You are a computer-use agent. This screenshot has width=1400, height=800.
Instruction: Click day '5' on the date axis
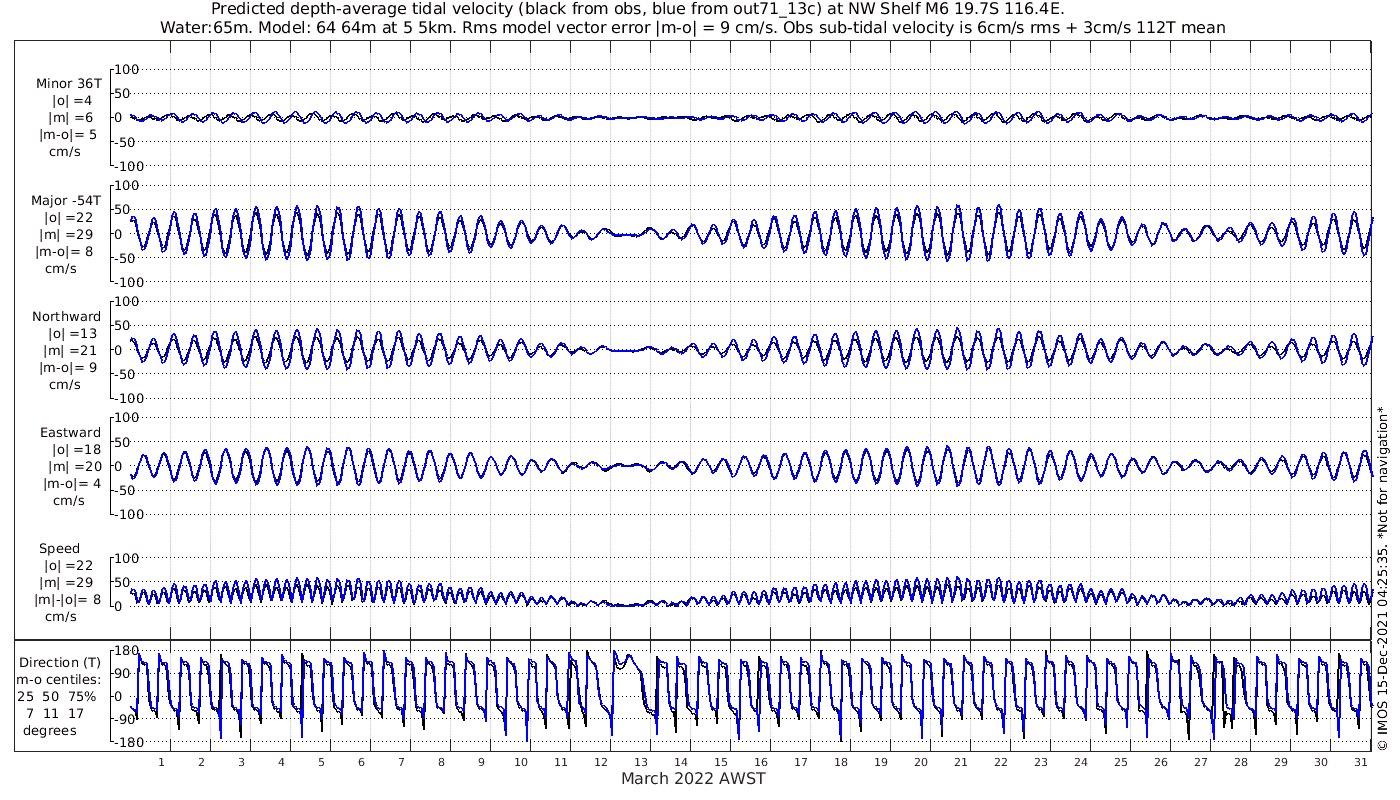(321, 761)
